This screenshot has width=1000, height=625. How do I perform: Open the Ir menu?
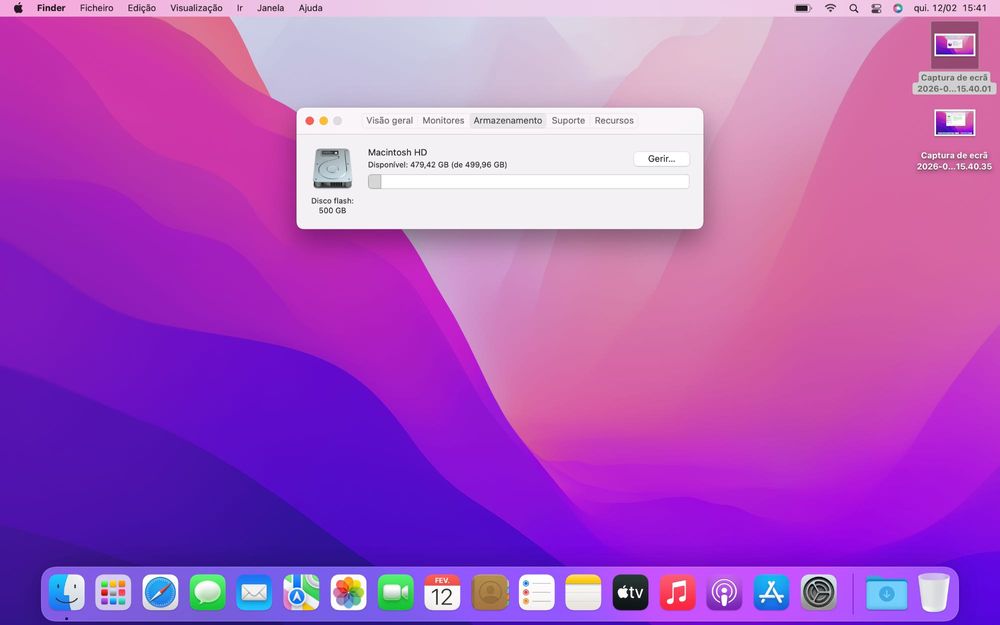coord(240,8)
